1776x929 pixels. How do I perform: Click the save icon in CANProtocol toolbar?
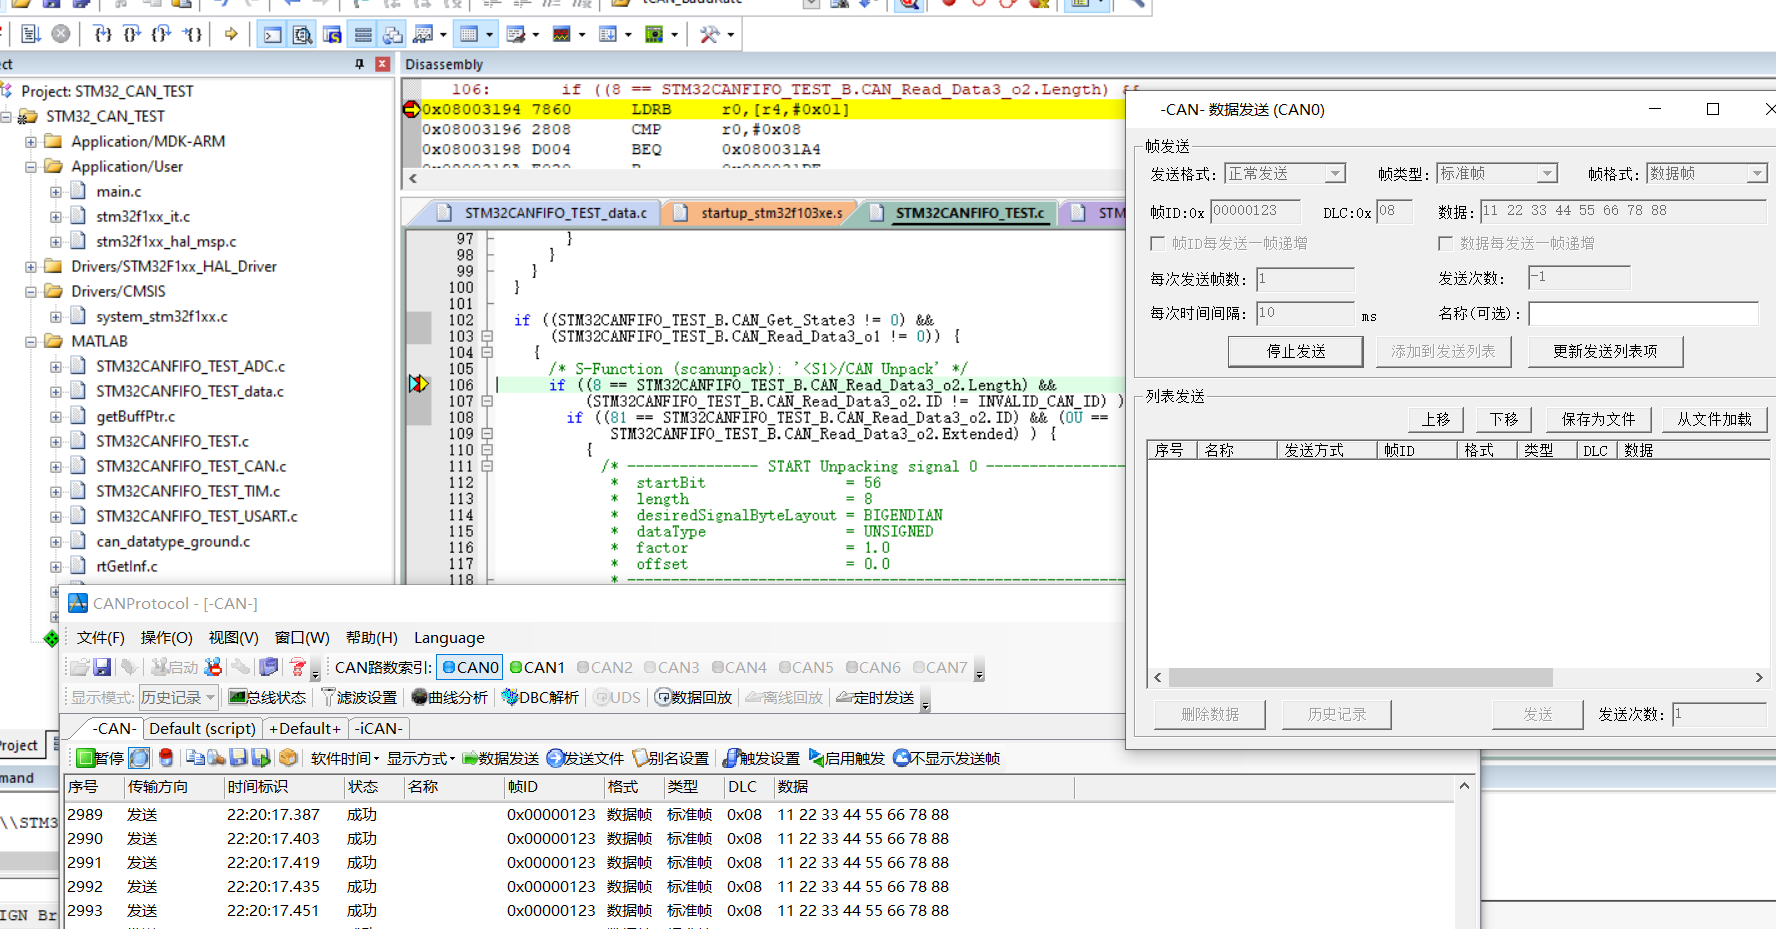tap(102, 667)
